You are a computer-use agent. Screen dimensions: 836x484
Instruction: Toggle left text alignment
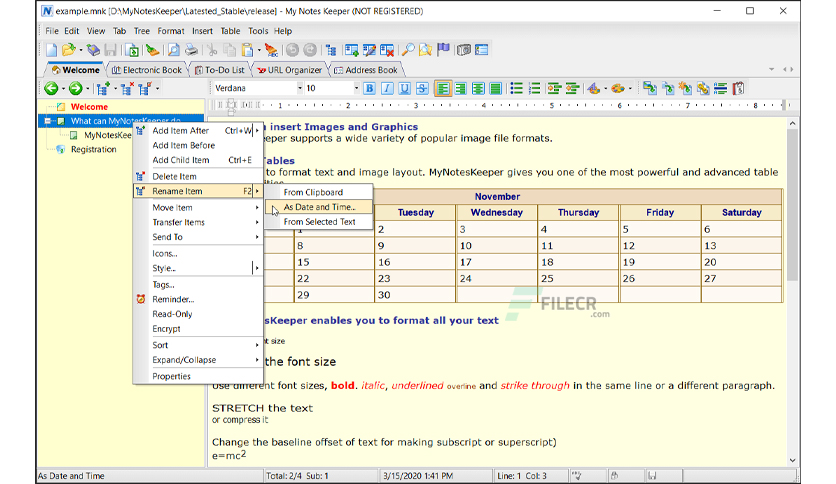(443, 88)
